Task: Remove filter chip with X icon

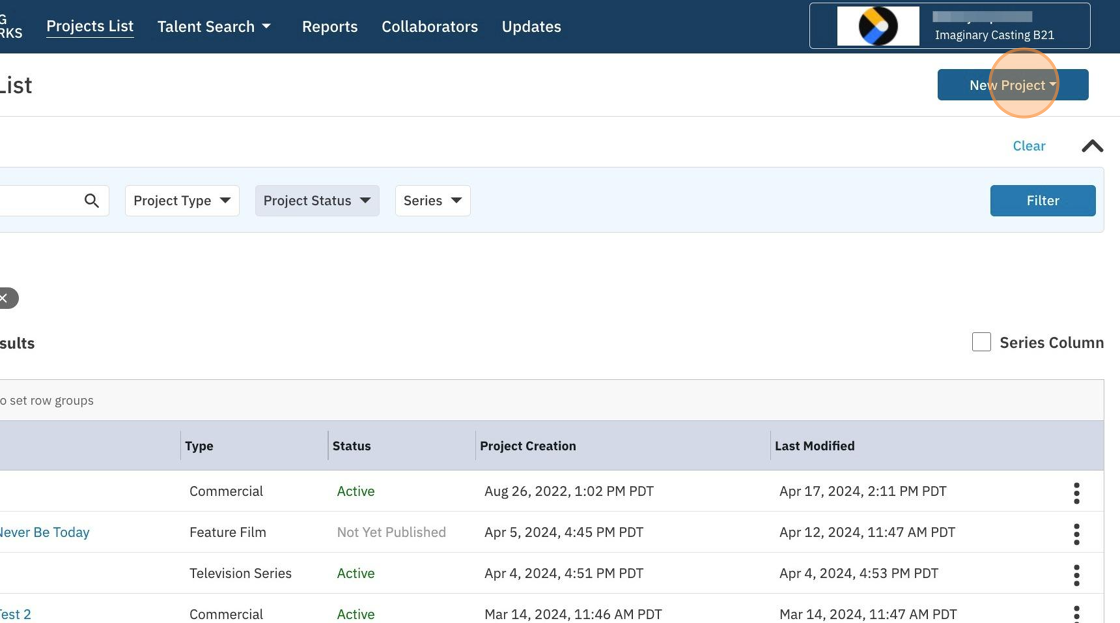Action: (5, 298)
